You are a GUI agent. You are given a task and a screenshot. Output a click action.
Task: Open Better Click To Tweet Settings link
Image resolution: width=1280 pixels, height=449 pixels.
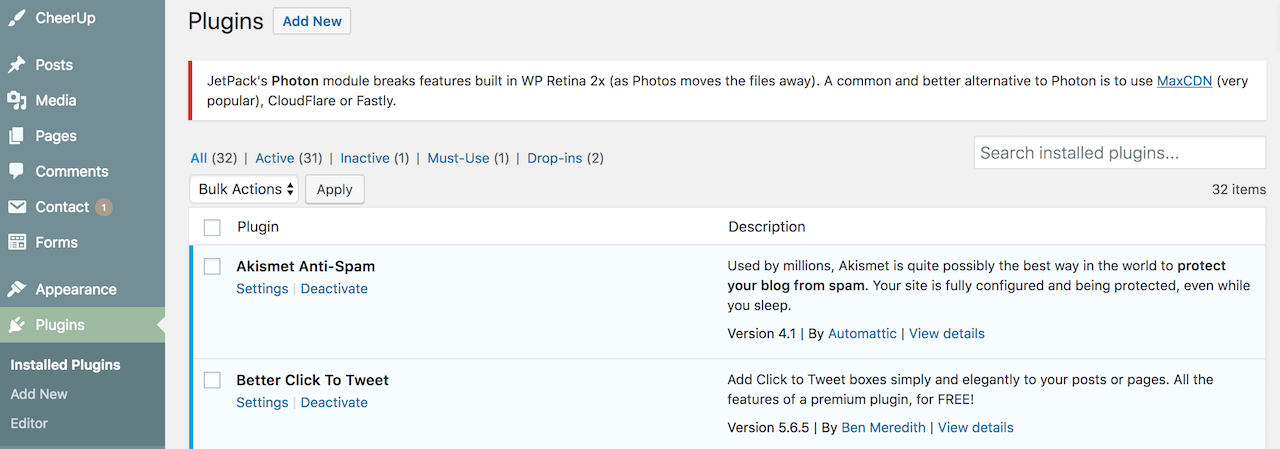click(x=262, y=402)
